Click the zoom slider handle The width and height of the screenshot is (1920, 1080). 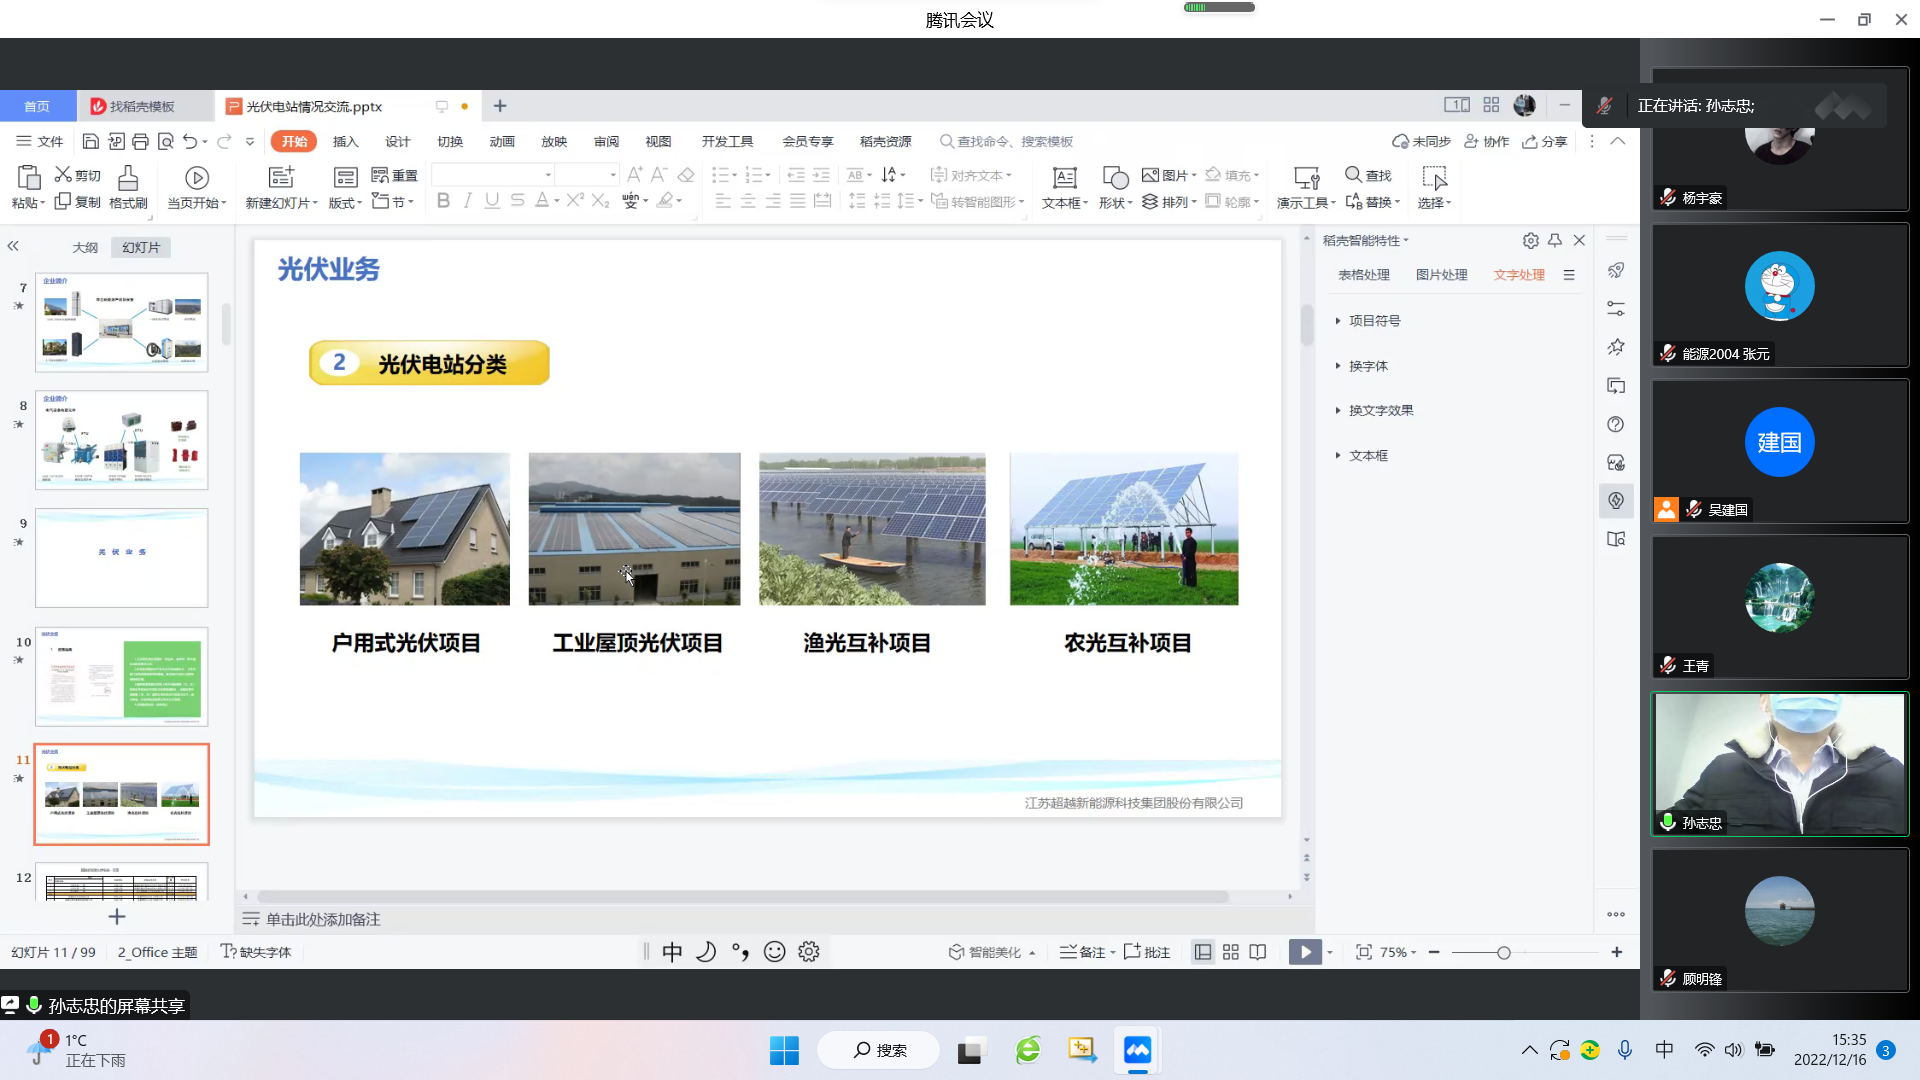click(x=1503, y=953)
